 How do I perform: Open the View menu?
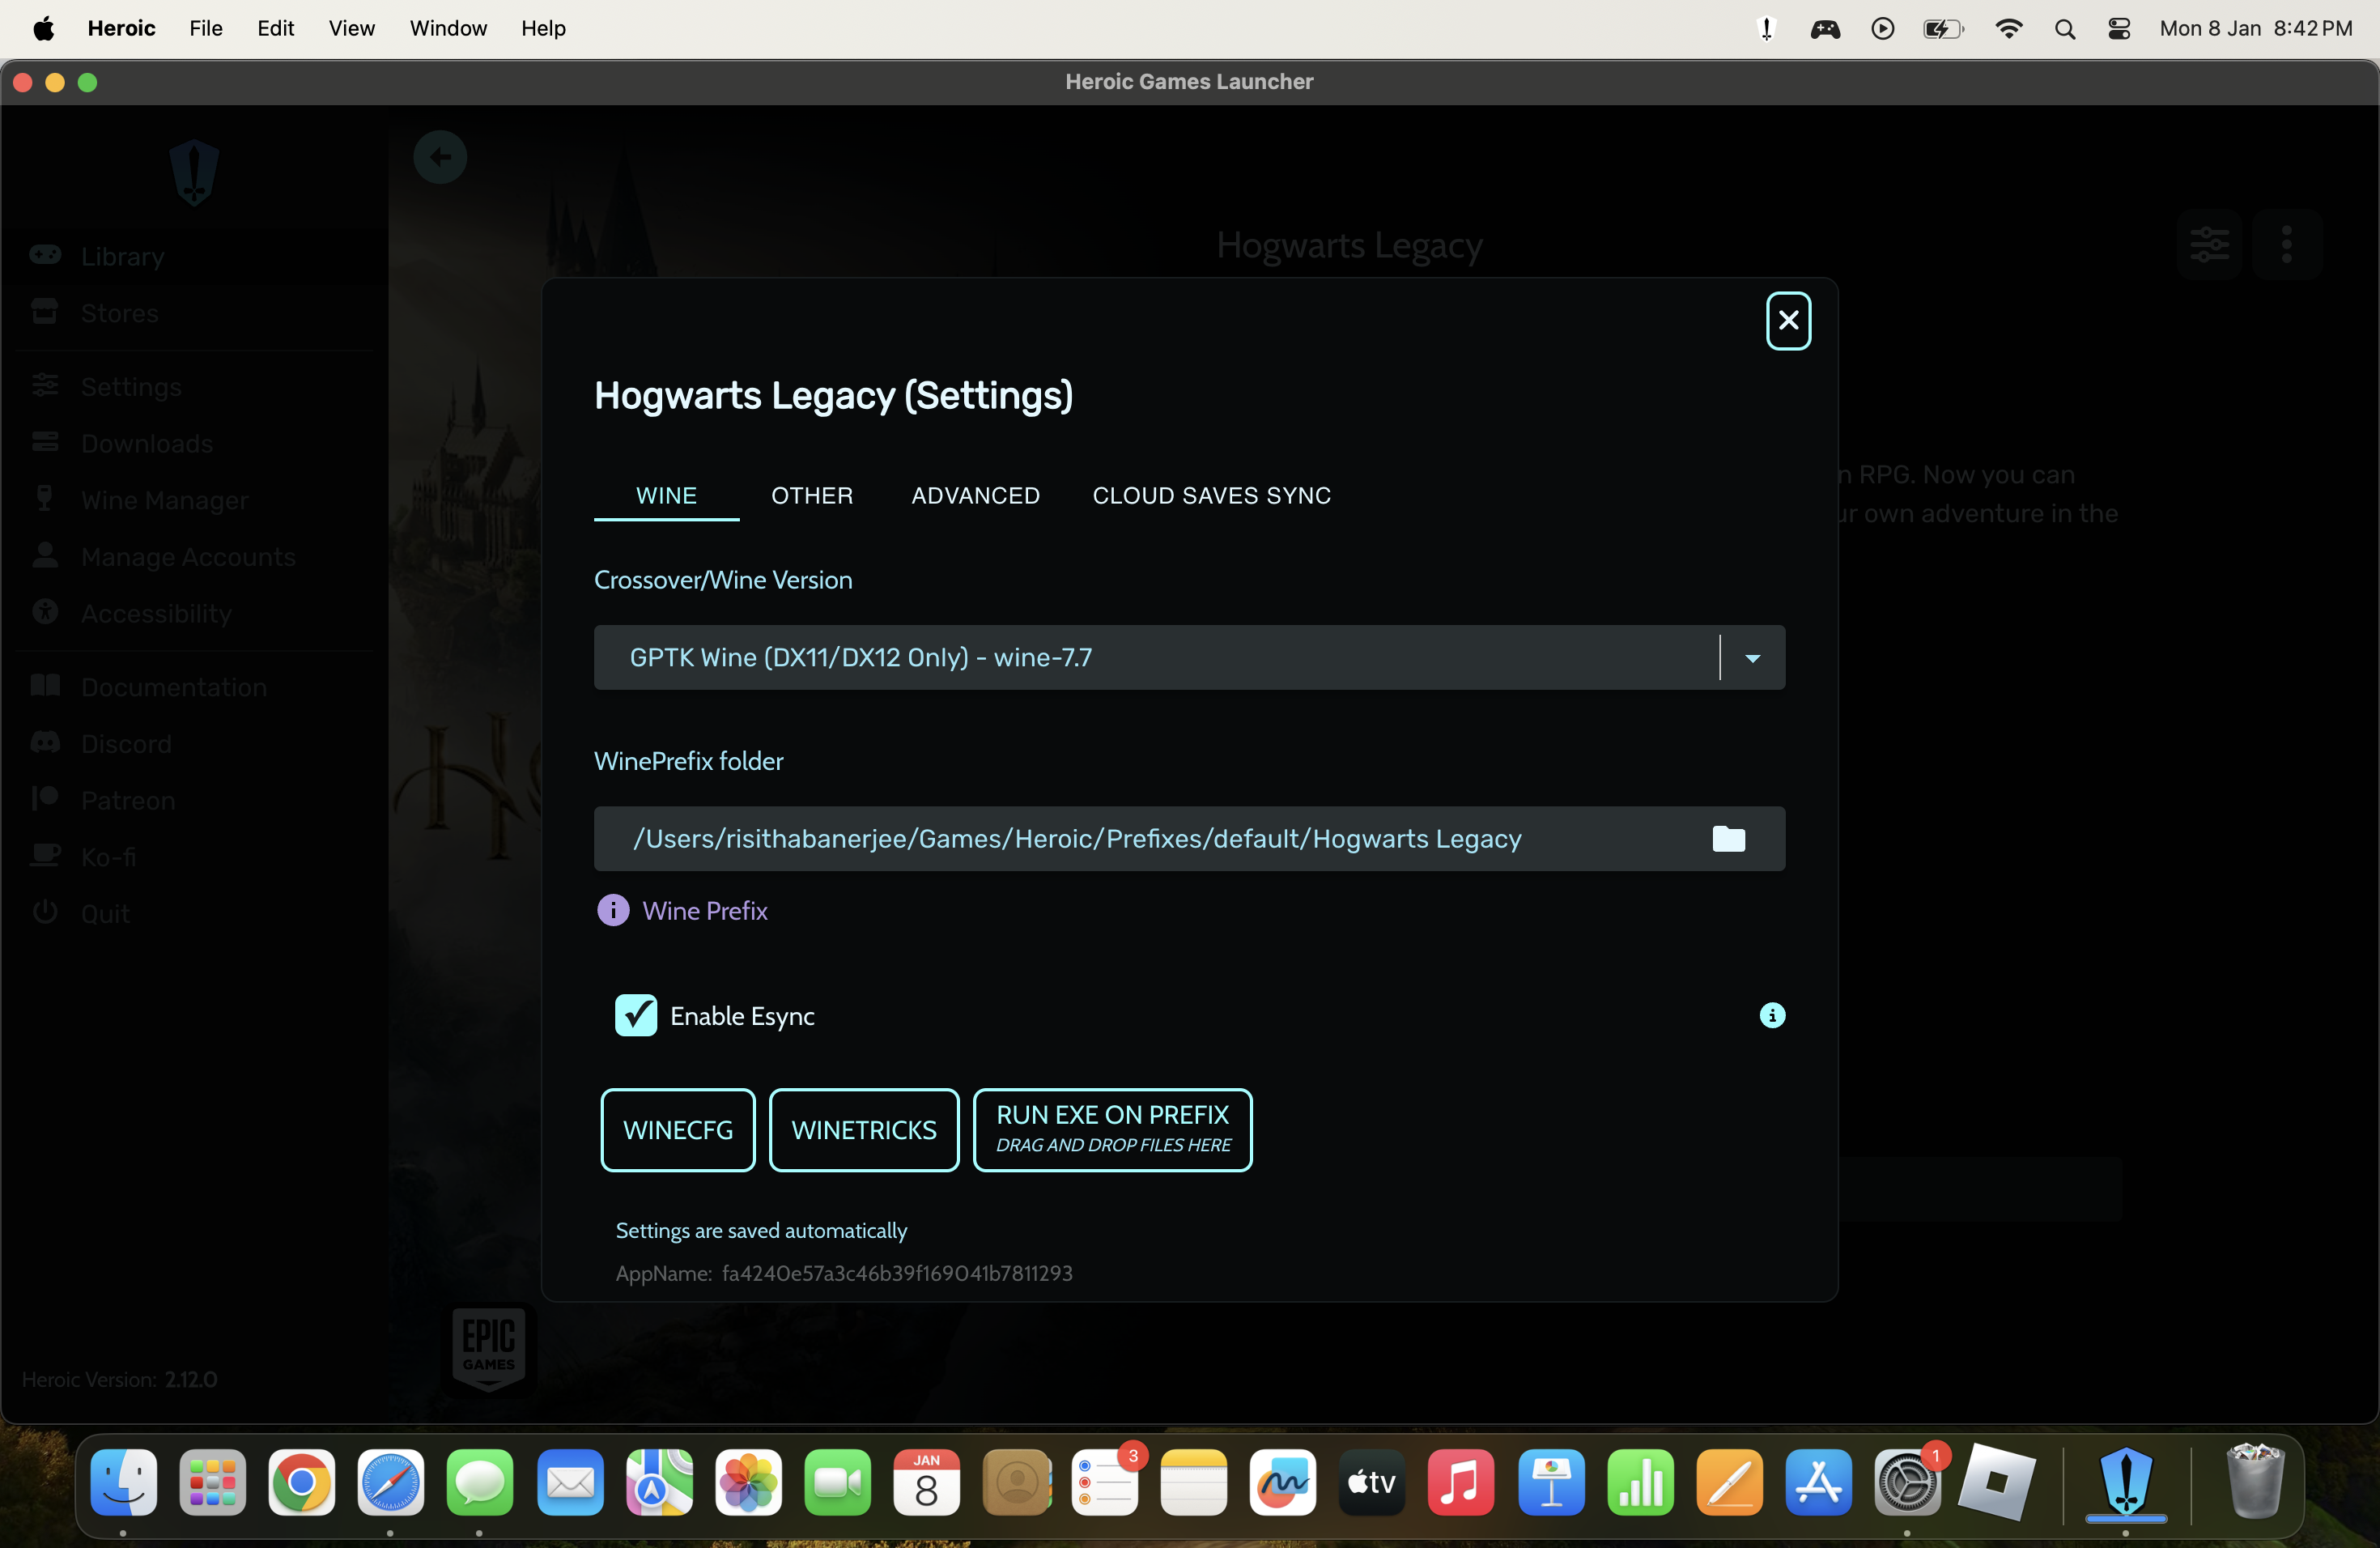(351, 28)
